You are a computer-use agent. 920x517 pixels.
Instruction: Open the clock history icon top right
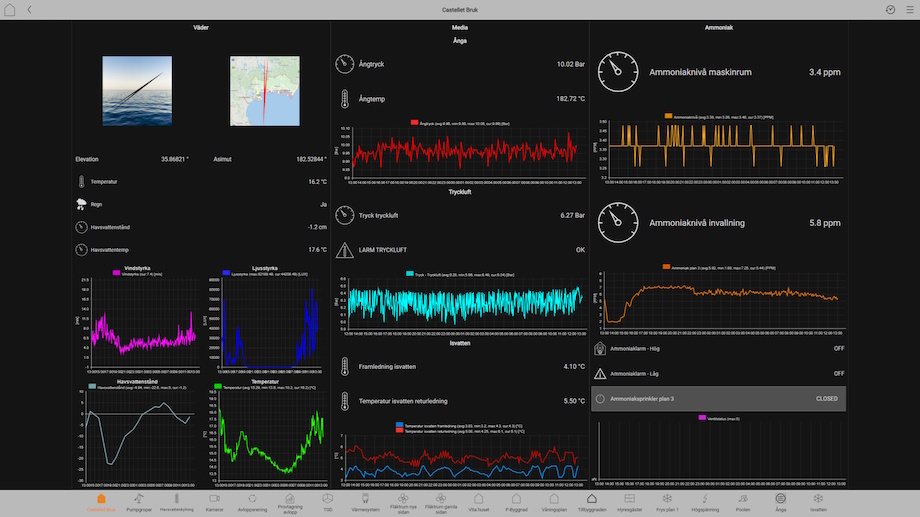coord(890,9)
